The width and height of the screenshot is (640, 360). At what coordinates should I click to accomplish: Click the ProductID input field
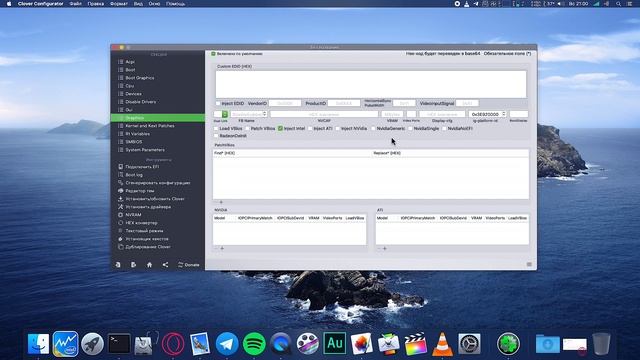(344, 103)
